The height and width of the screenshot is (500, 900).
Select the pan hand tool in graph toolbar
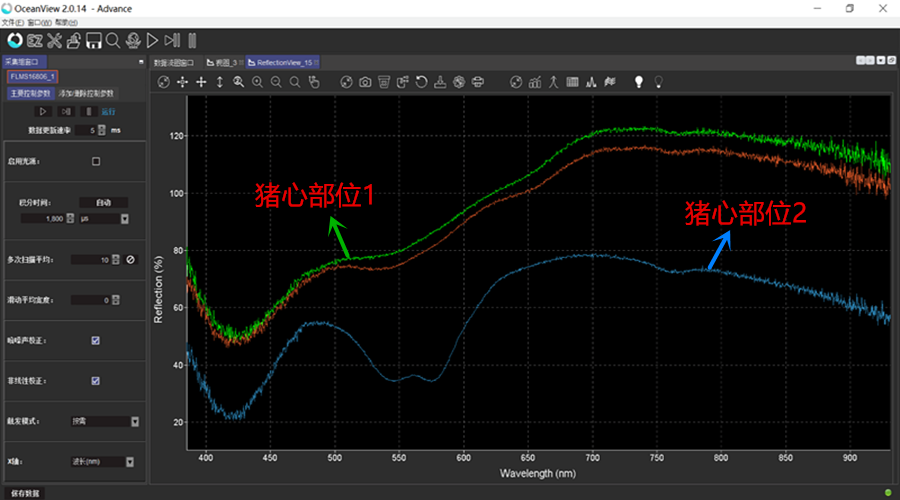click(314, 82)
